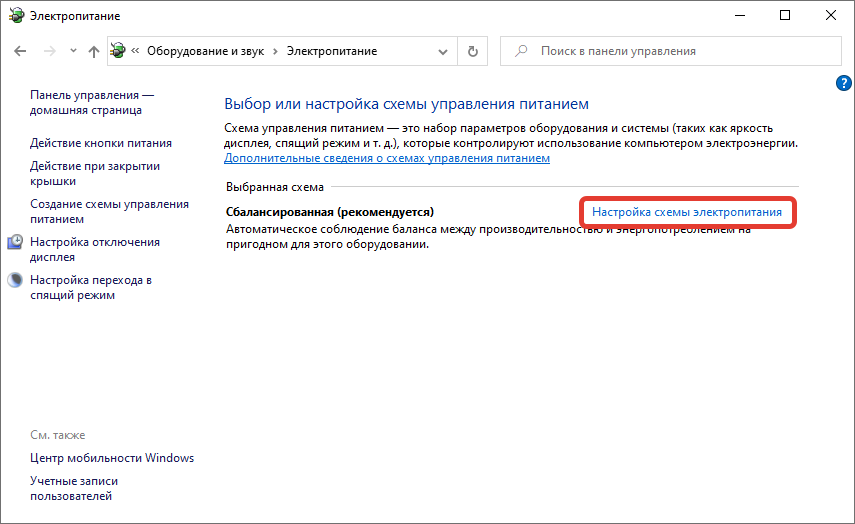Go up one level with the up arrow
Viewport: 855px width, 524px height.
pos(94,51)
